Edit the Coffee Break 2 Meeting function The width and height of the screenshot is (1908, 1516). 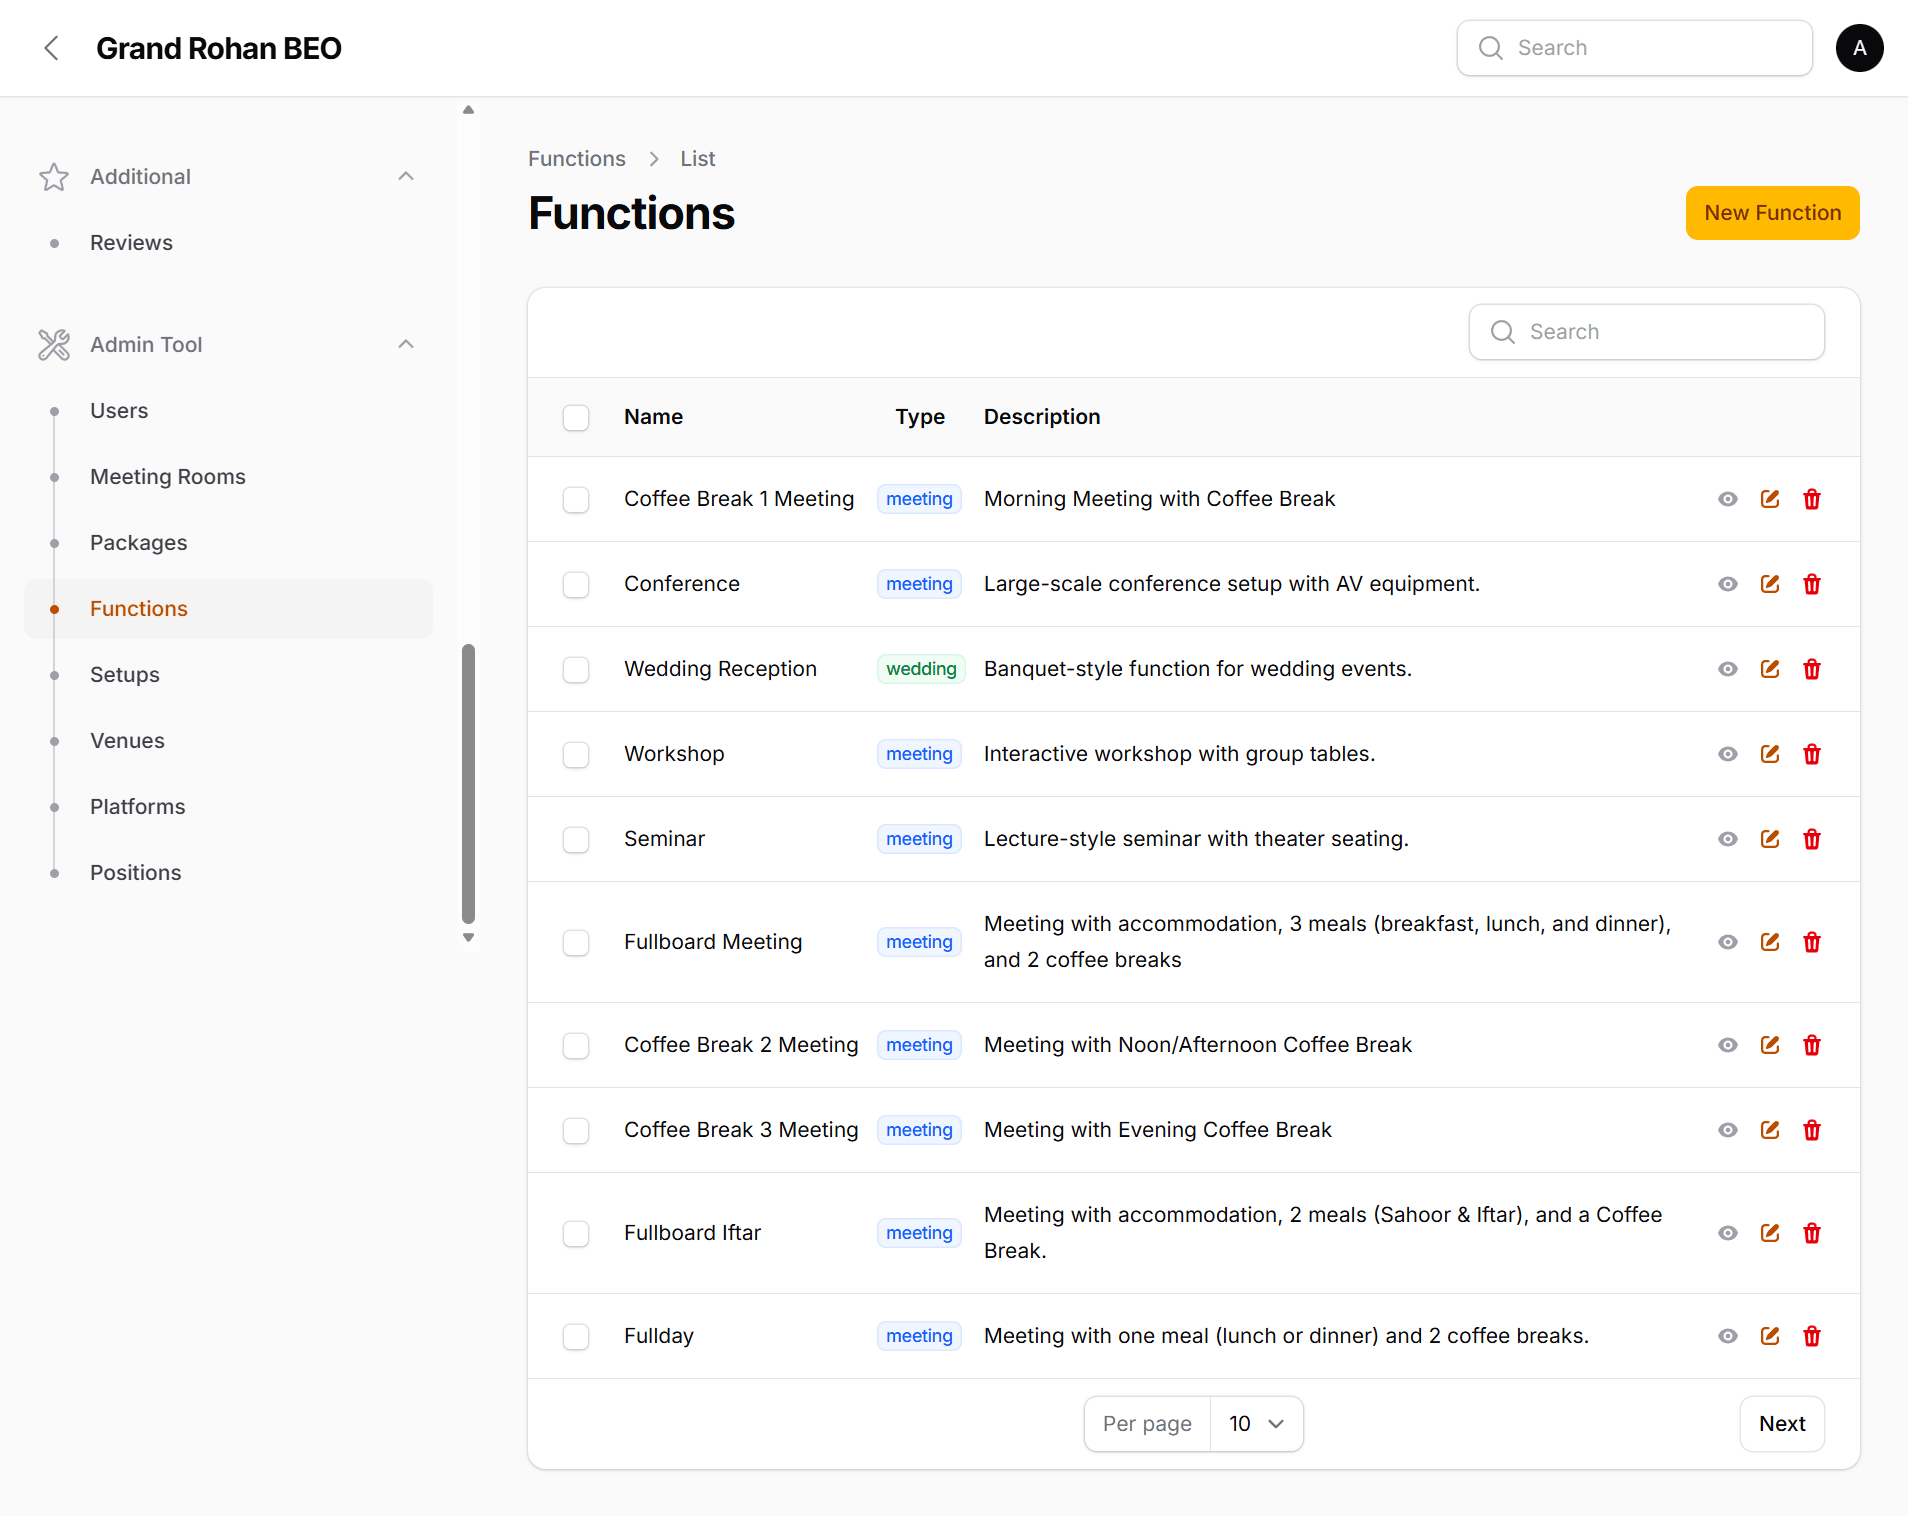[x=1770, y=1045]
